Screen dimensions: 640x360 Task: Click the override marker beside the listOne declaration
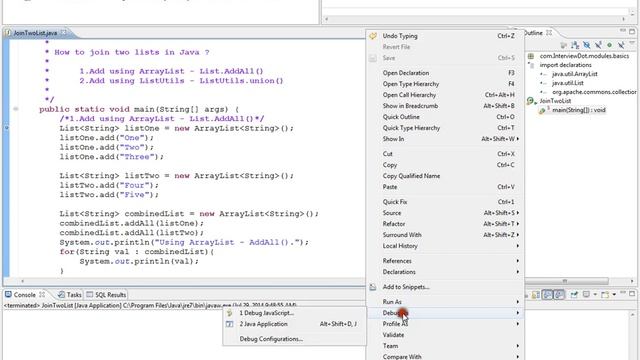(7, 128)
